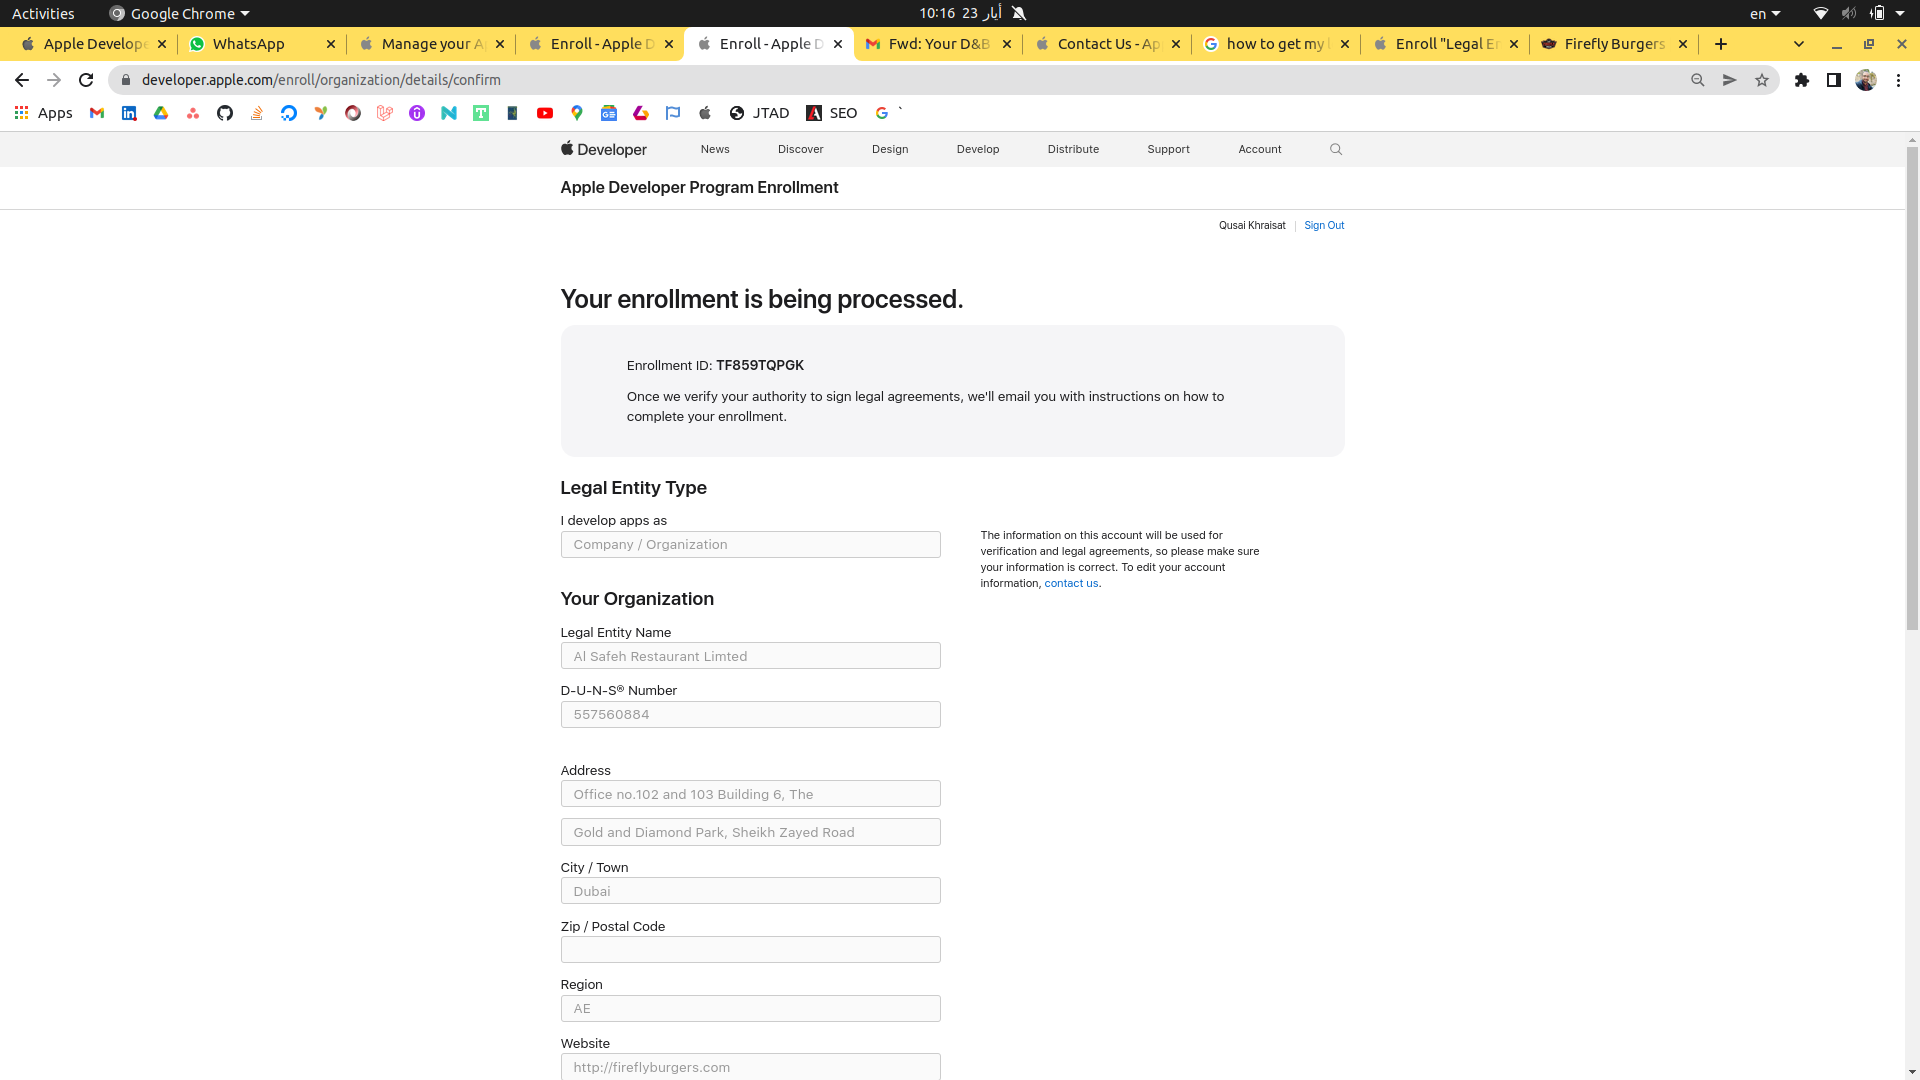The height and width of the screenshot is (1080, 1920).
Task: Click the Website field
Action: pyautogui.click(x=750, y=1067)
